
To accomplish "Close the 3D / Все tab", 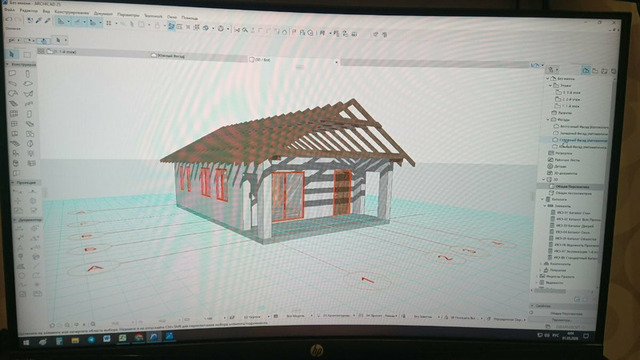I will coord(336,62).
